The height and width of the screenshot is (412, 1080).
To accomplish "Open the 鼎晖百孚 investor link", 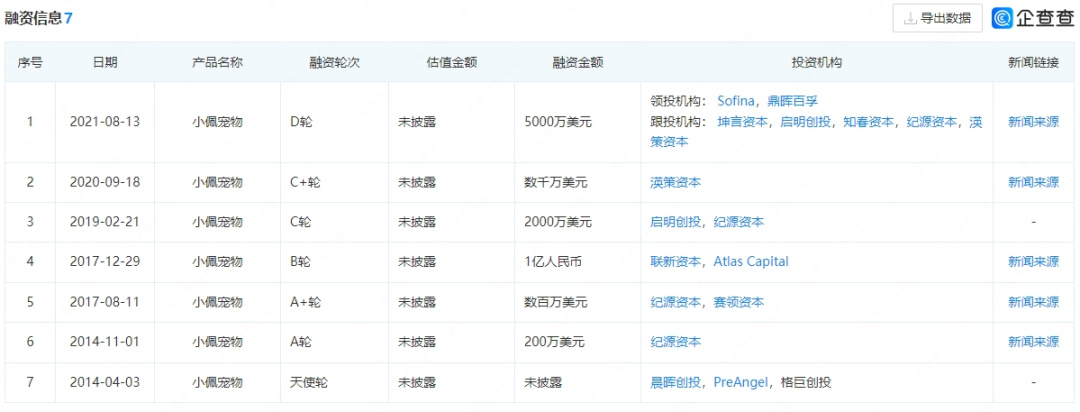I will (x=792, y=101).
